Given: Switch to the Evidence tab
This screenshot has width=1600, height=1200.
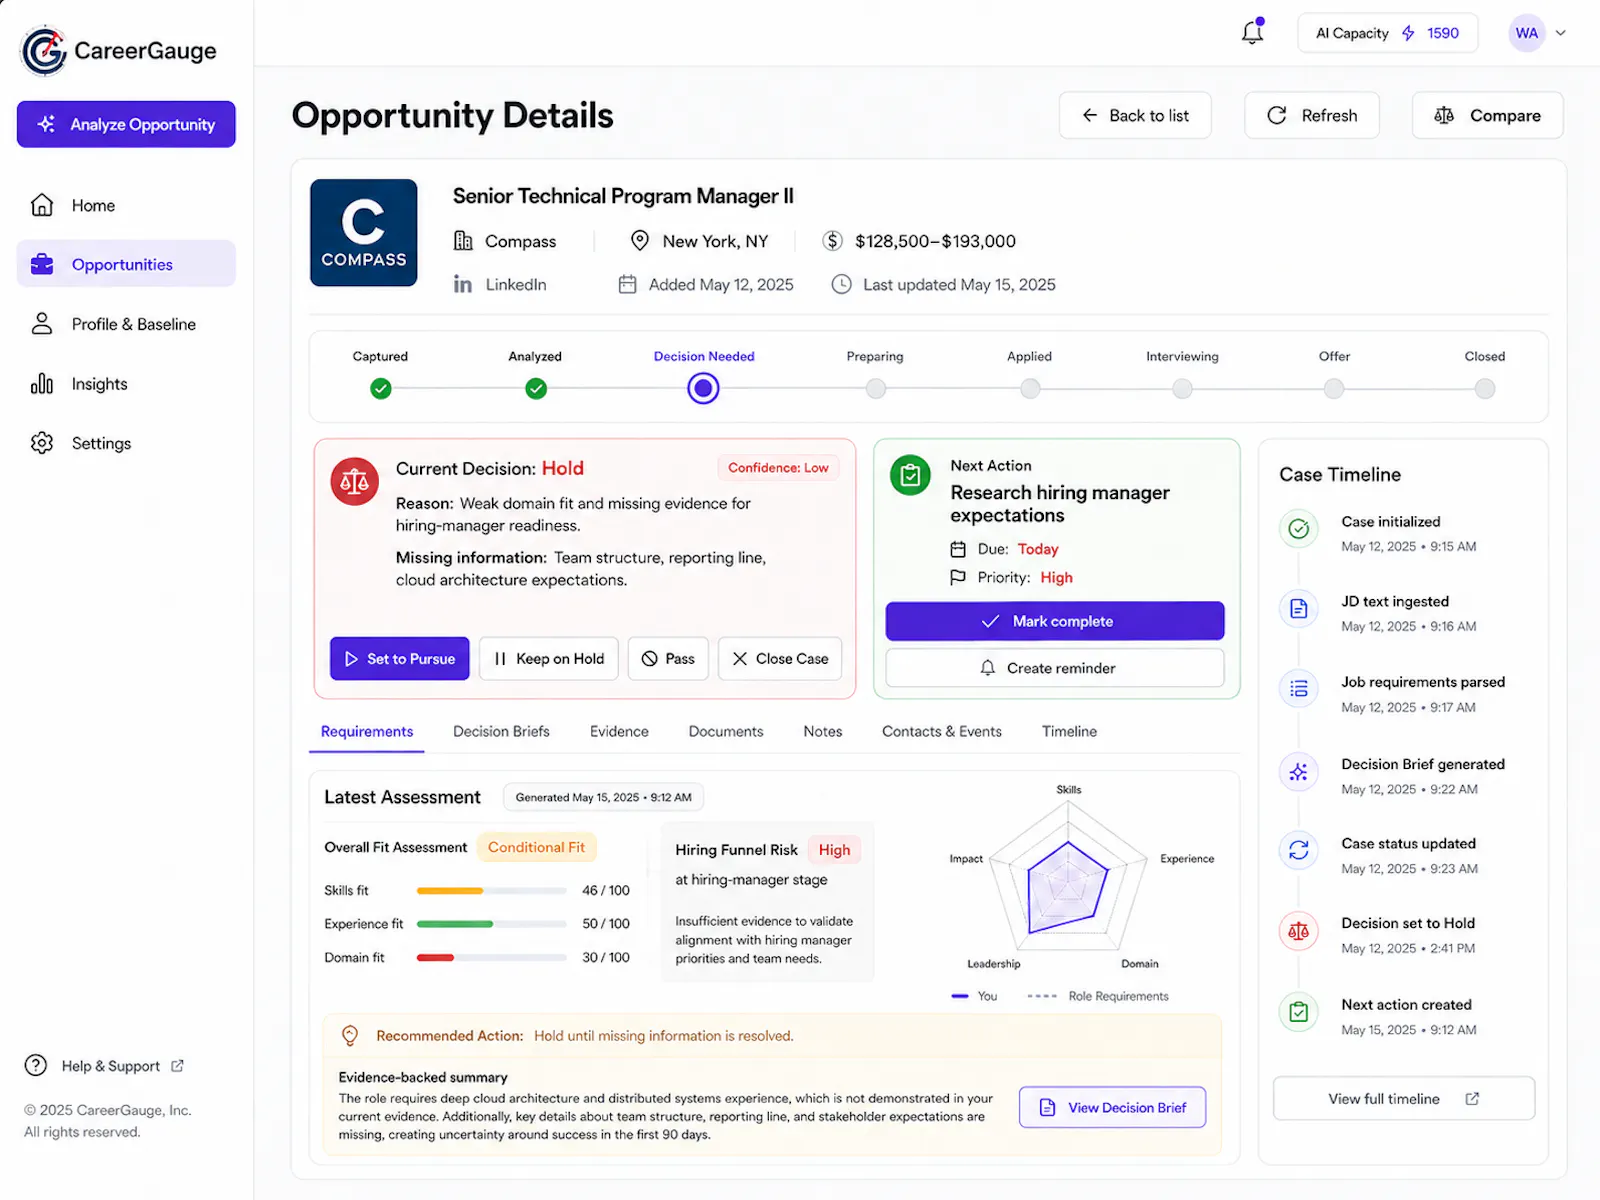Looking at the screenshot, I should 619,732.
